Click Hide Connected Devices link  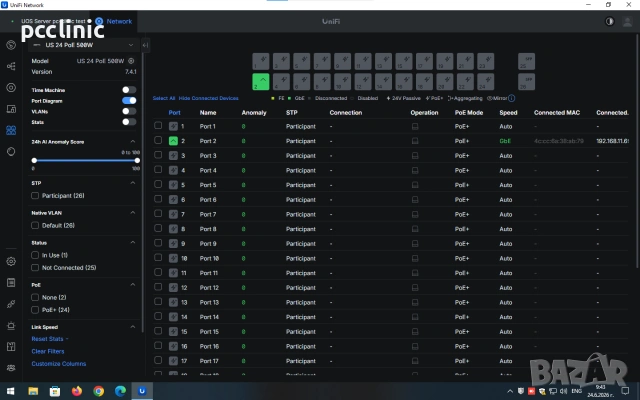tap(209, 98)
